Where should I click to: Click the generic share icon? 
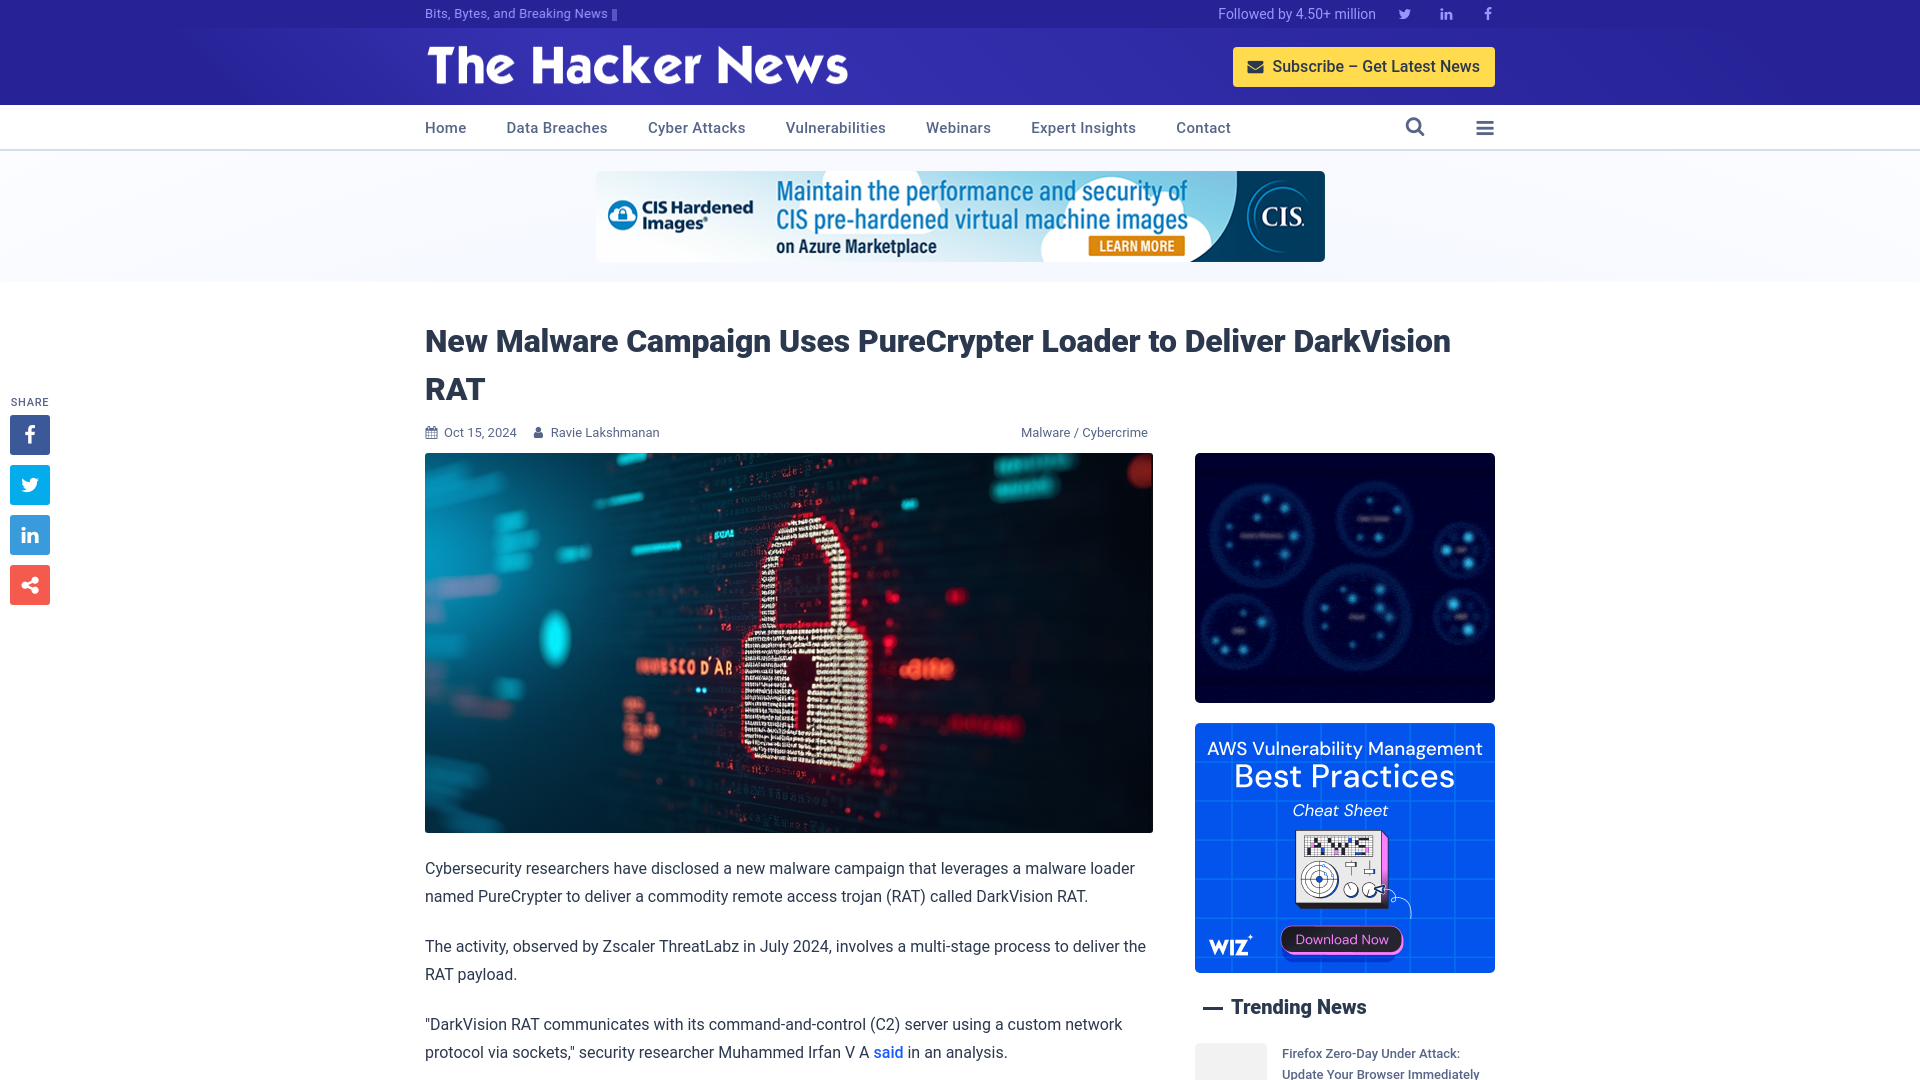30,585
